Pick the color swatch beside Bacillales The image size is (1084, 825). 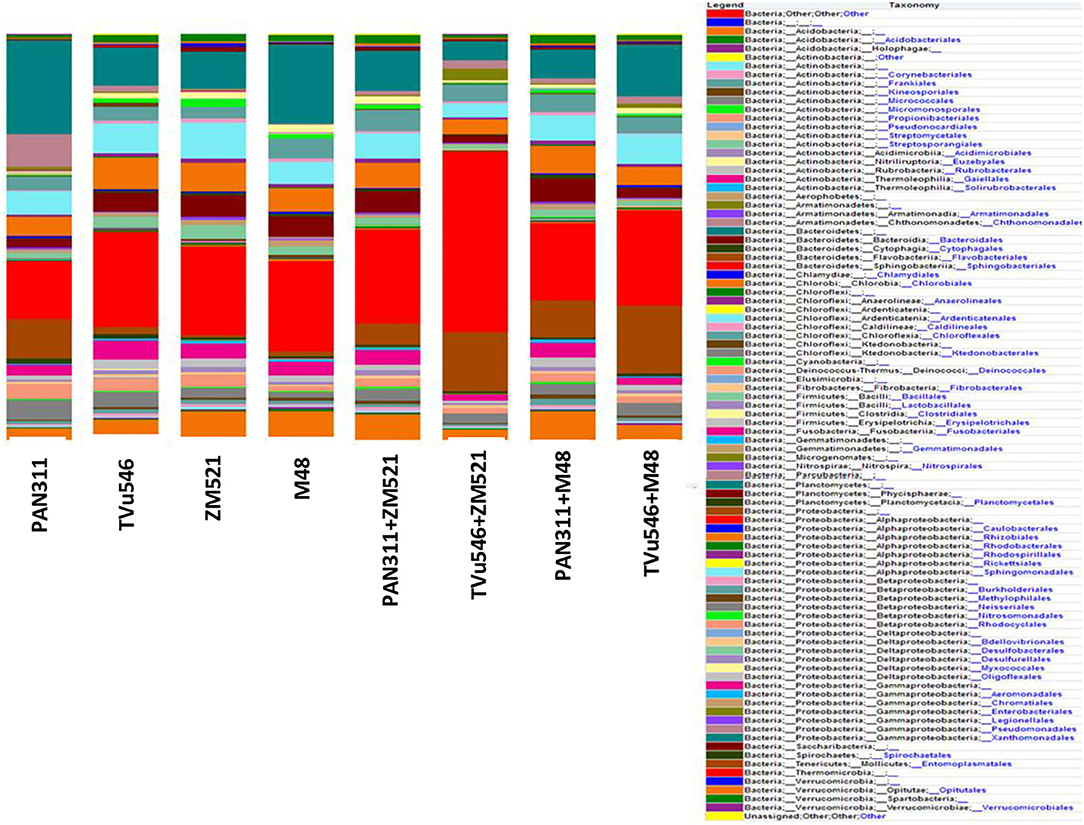tap(724, 397)
